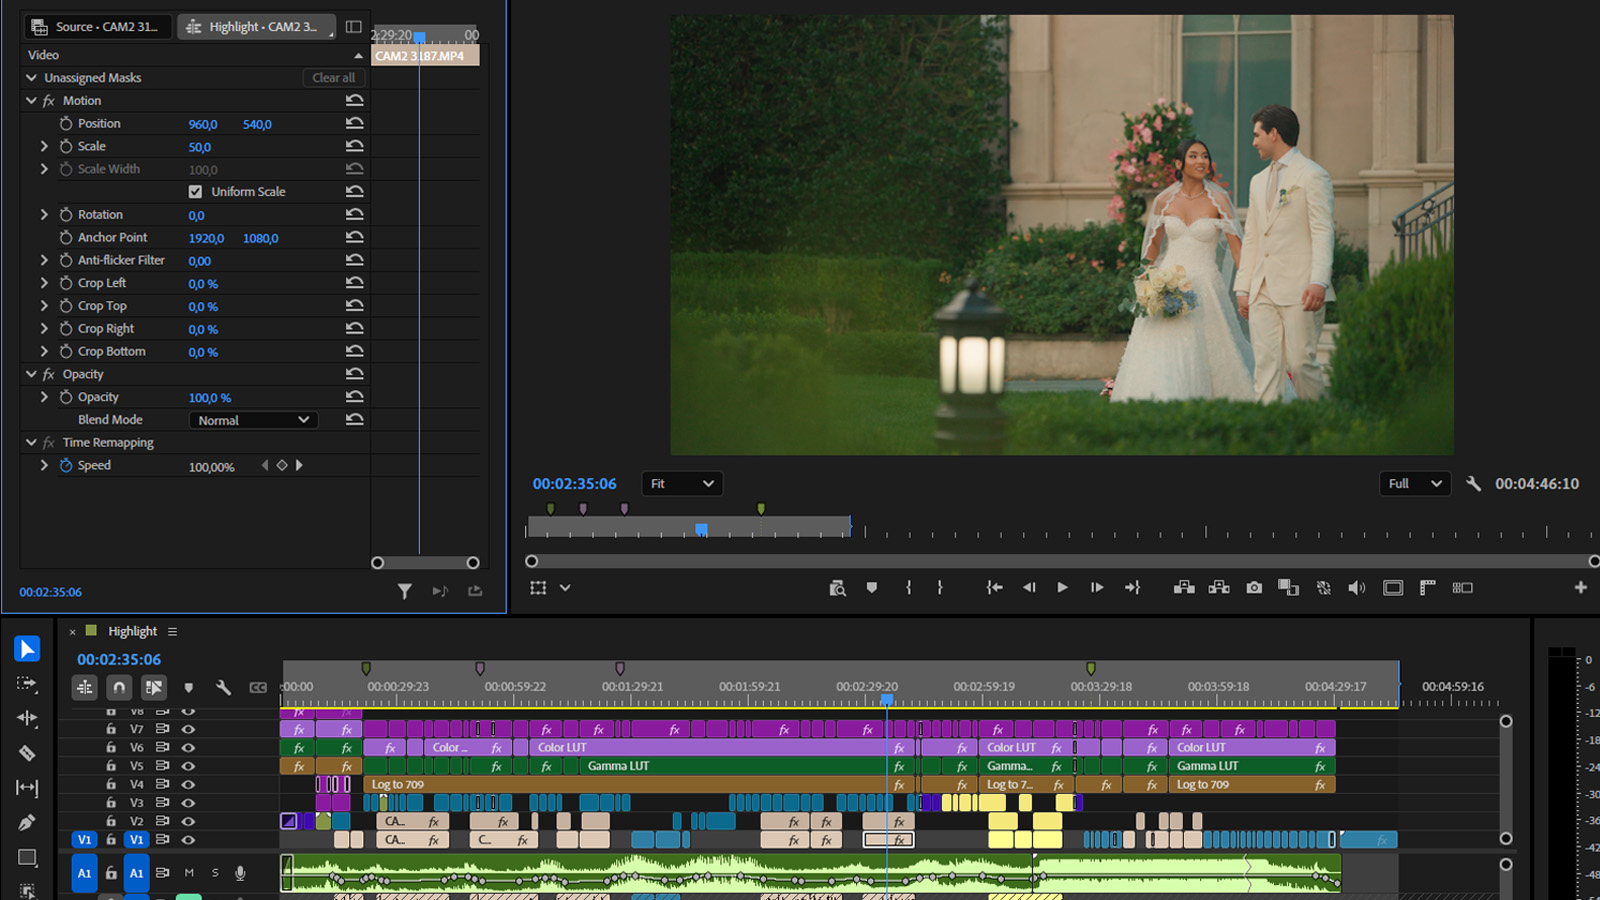Select the Ripple Edit tool
Viewport: 1600px width, 900px height.
point(27,718)
